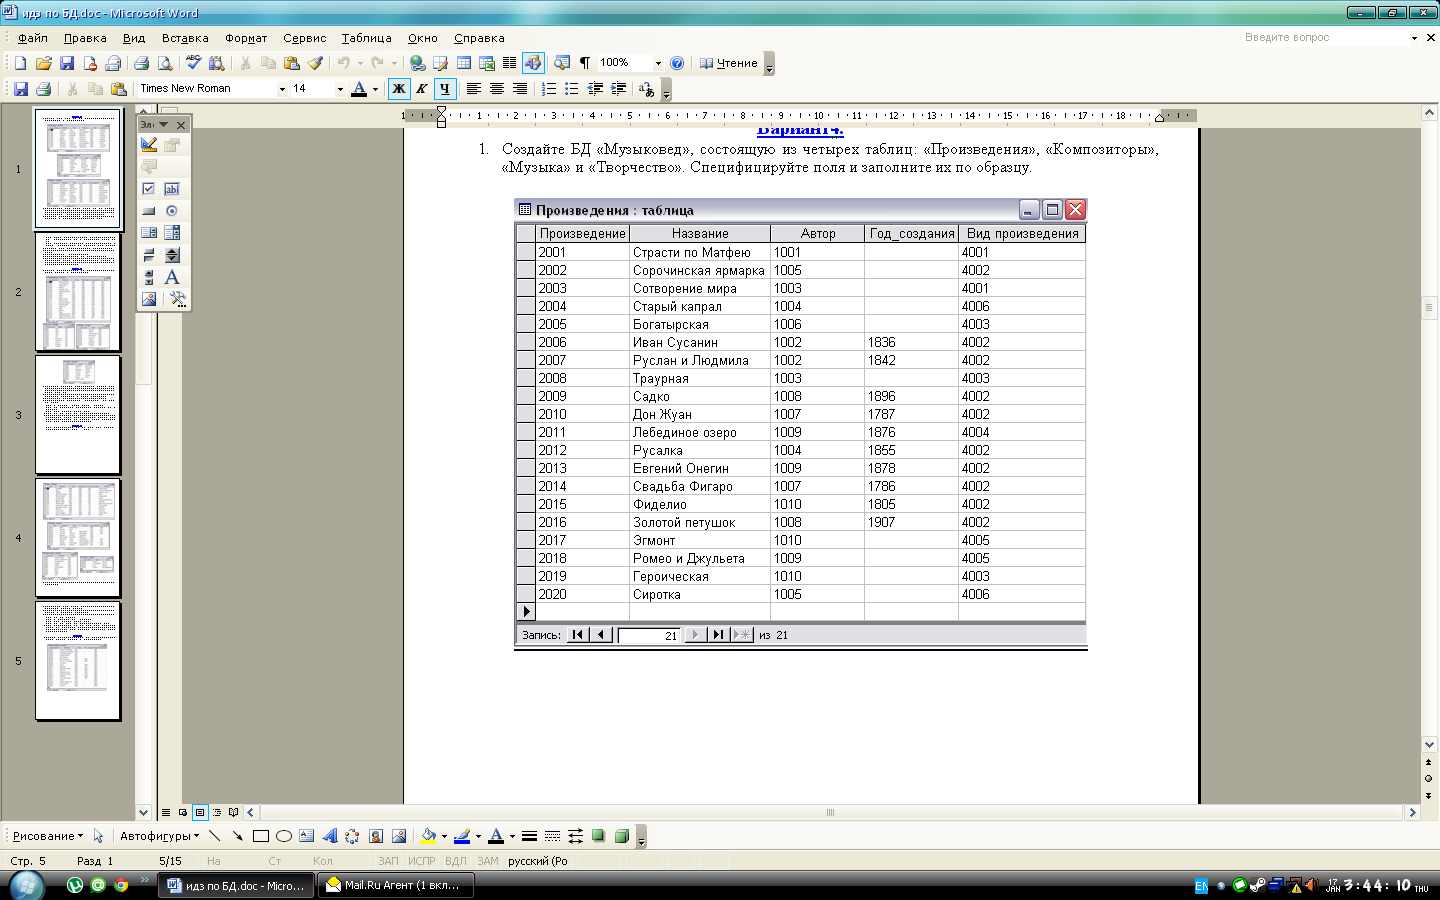Create a new blank document
The height and width of the screenshot is (900, 1440).
tap(20, 63)
